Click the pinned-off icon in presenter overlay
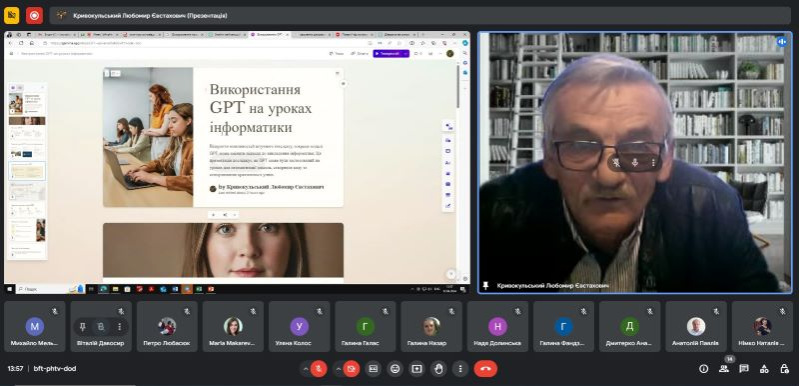This screenshot has height=386, width=799. pos(617,162)
